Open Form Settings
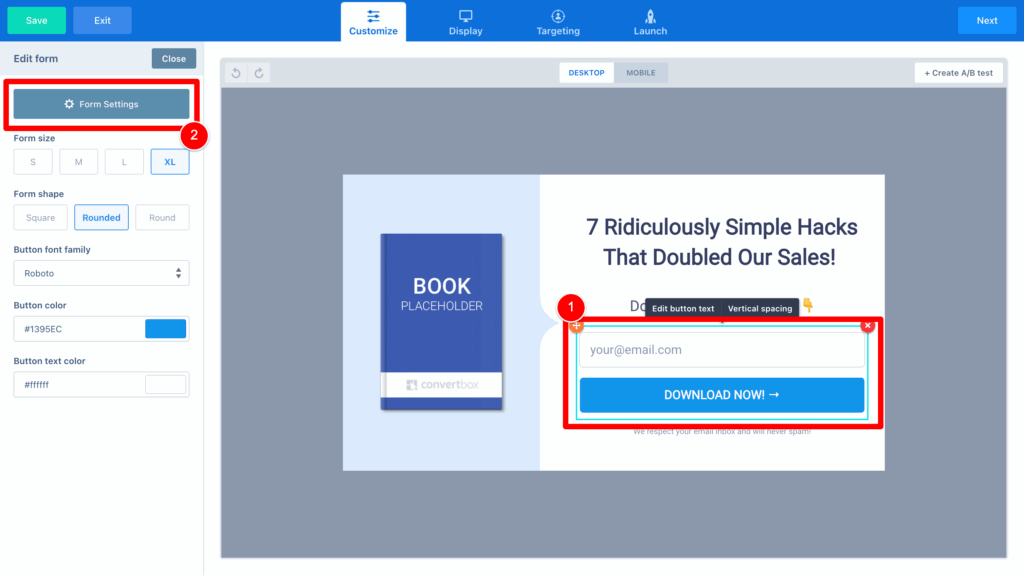The height and width of the screenshot is (576, 1024). [x=101, y=104]
